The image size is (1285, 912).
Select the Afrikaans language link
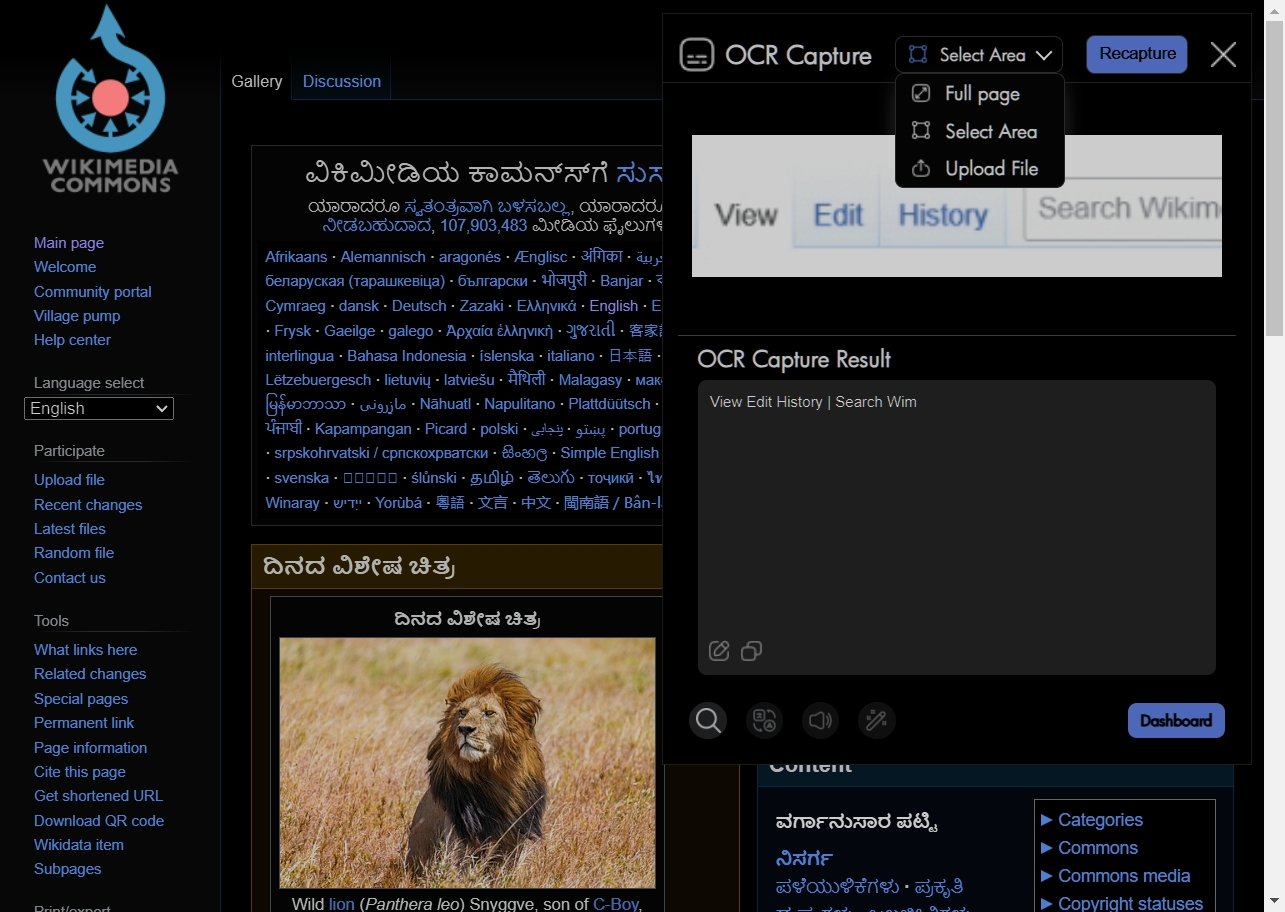pos(296,257)
